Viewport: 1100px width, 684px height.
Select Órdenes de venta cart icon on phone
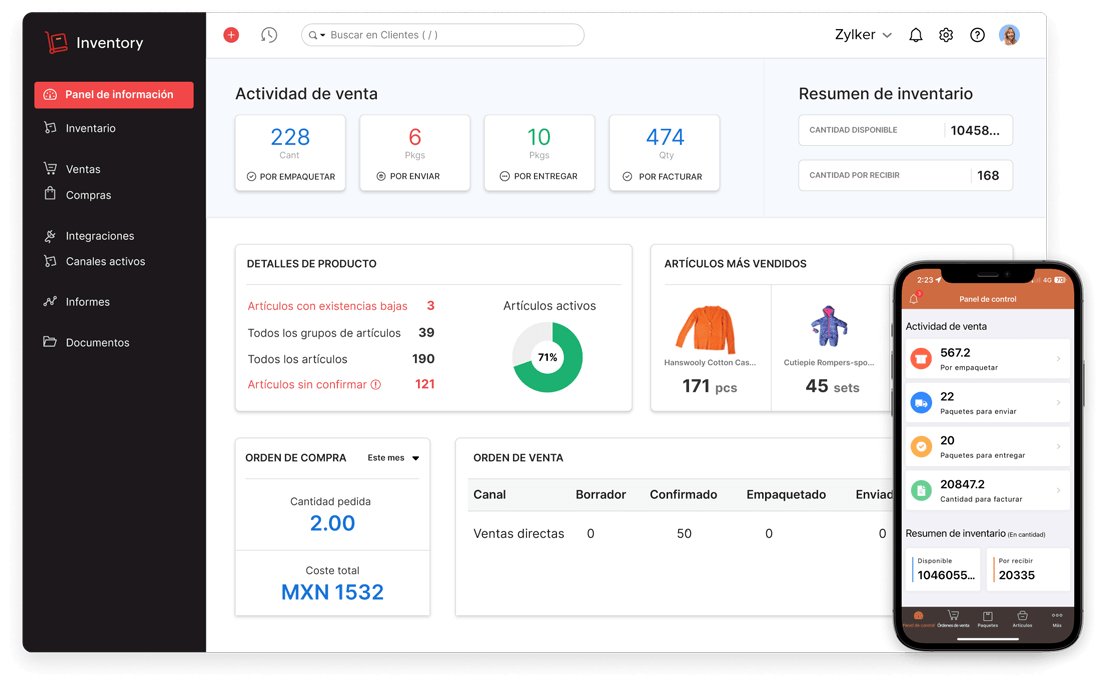coord(953,615)
